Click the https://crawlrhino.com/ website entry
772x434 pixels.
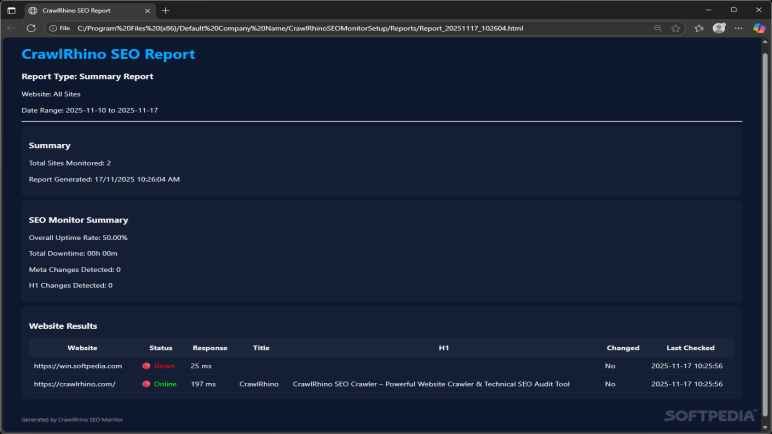(75, 384)
